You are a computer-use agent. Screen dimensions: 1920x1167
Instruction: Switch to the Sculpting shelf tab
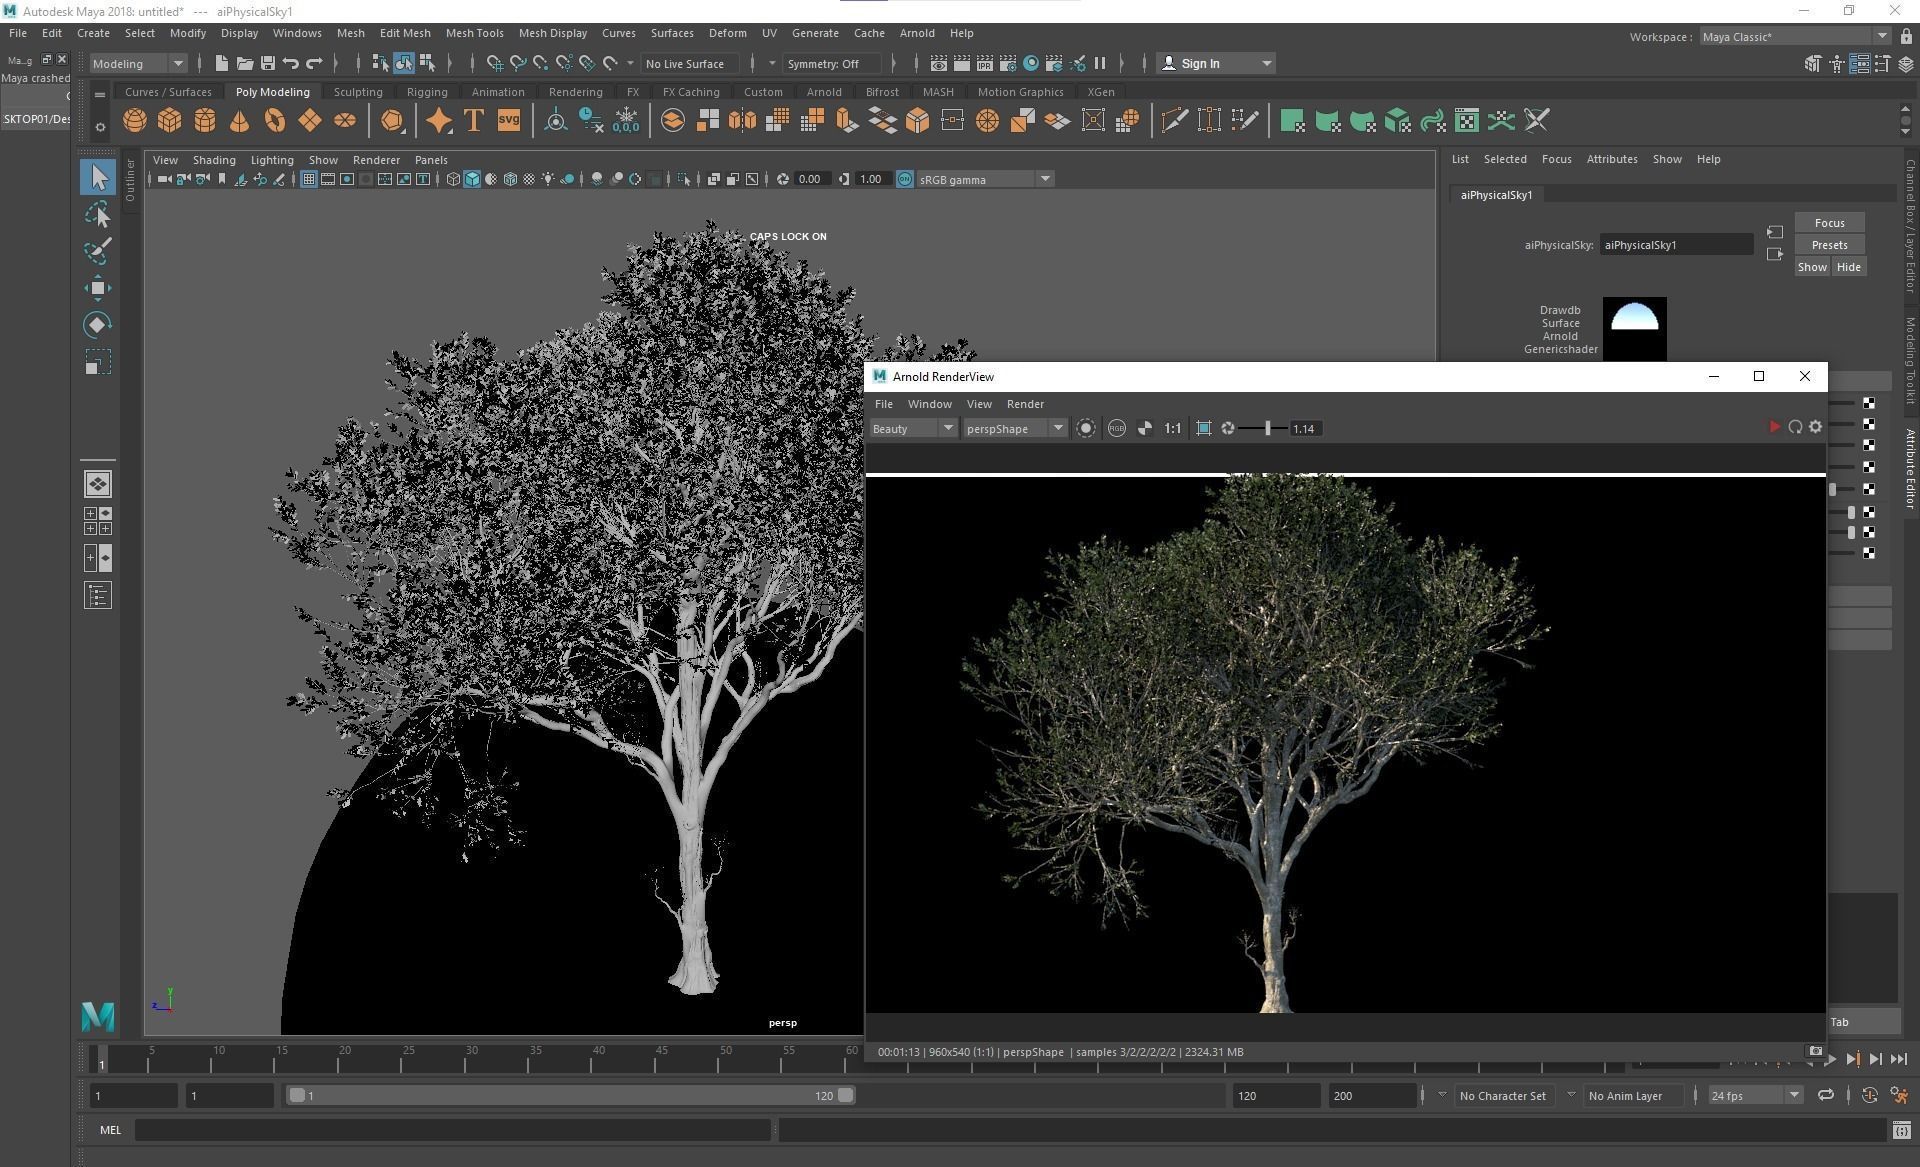pyautogui.click(x=358, y=92)
